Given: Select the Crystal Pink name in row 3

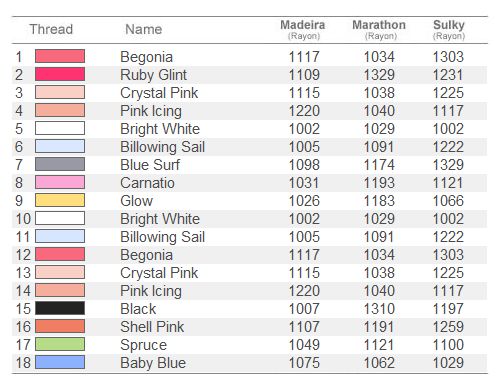Looking at the screenshot, I should (x=159, y=93).
